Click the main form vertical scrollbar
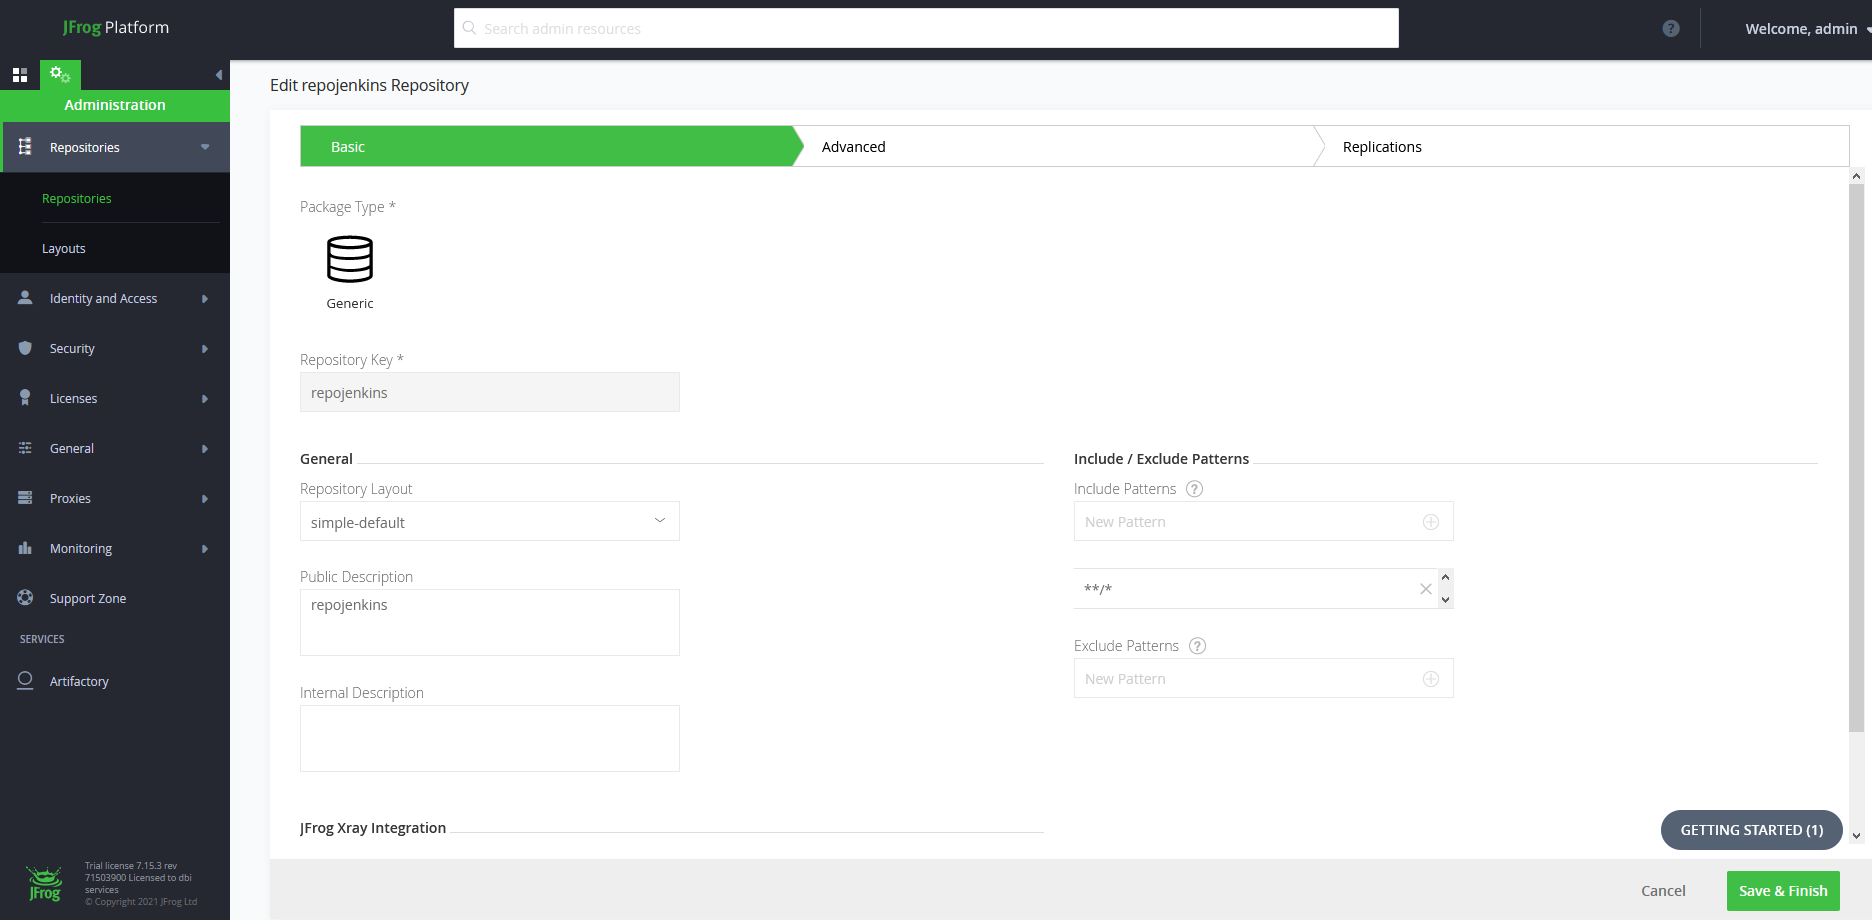The image size is (1872, 920). [1856, 458]
